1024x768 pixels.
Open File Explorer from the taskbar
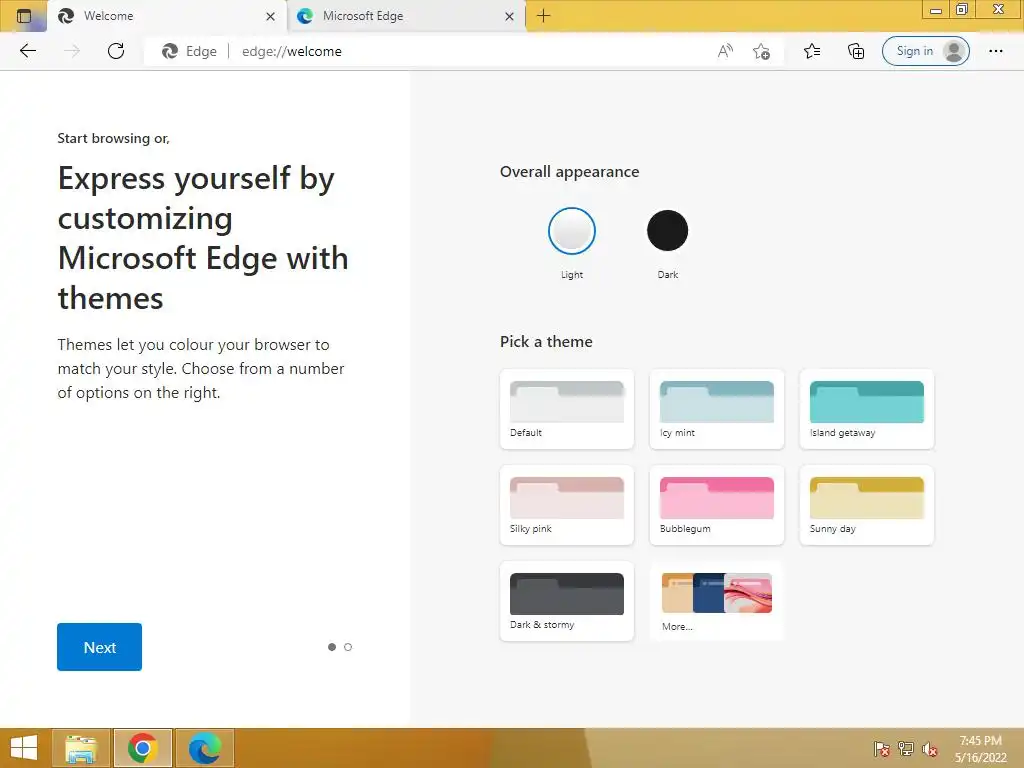[x=81, y=748]
